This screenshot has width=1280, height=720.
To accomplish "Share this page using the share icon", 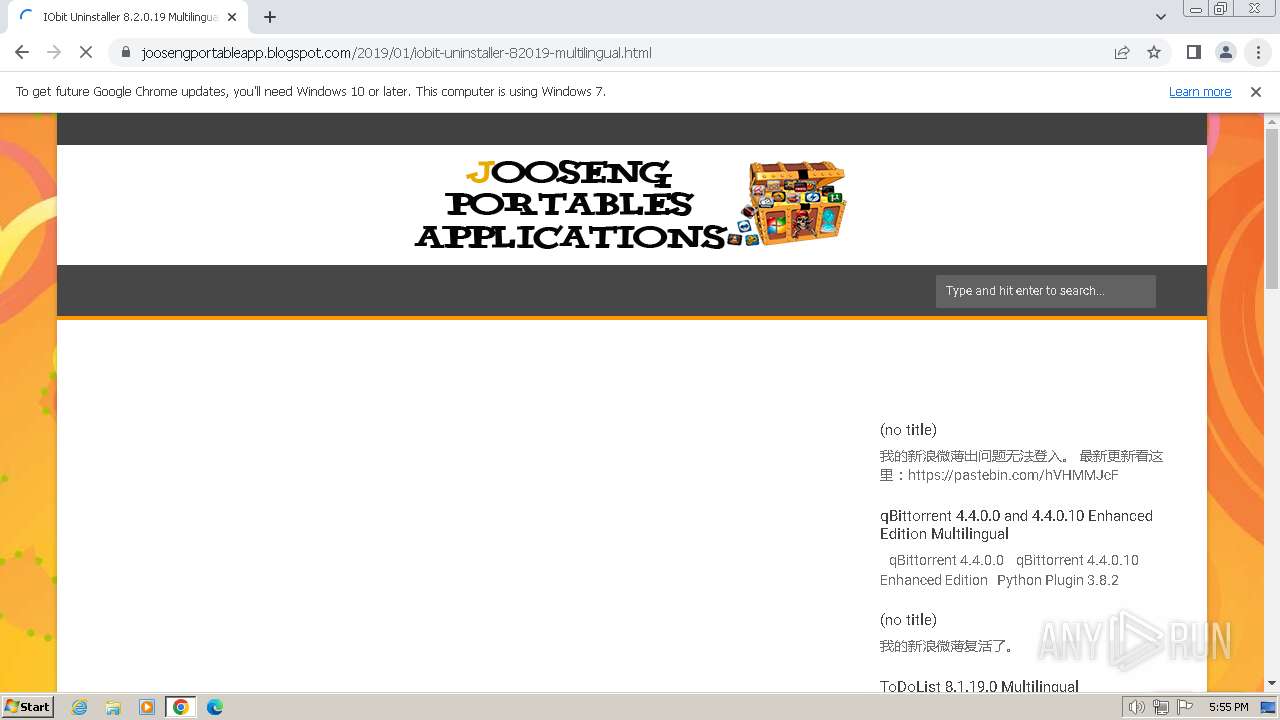I will coord(1122,53).
